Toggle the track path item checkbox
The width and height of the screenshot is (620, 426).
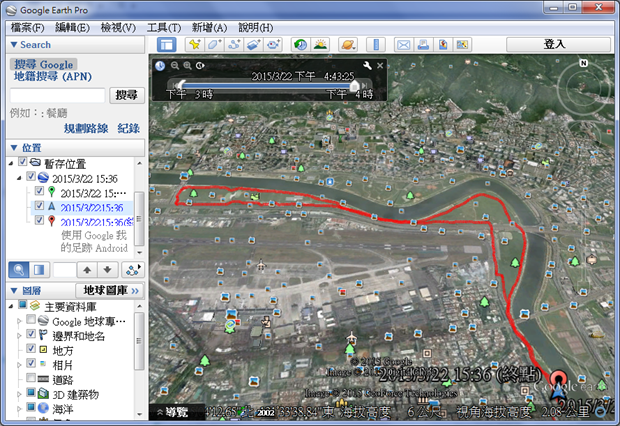click(39, 205)
